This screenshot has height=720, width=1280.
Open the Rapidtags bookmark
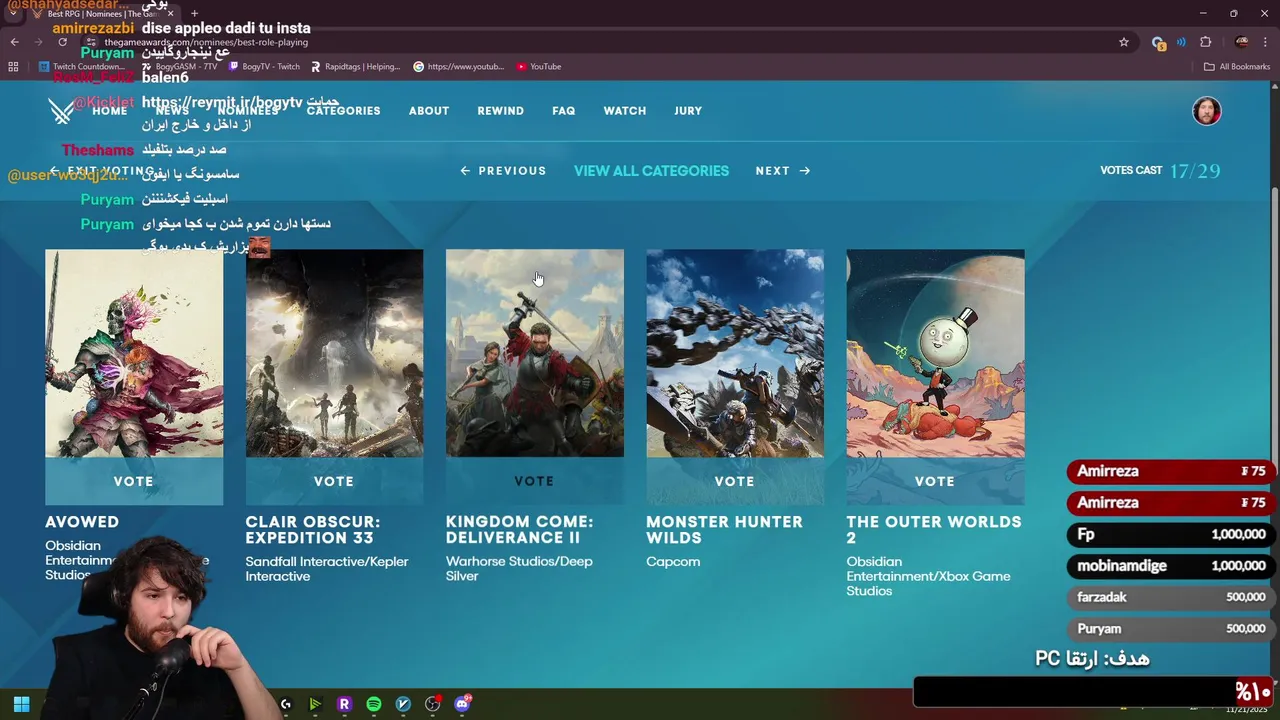pyautogui.click(x=356, y=67)
